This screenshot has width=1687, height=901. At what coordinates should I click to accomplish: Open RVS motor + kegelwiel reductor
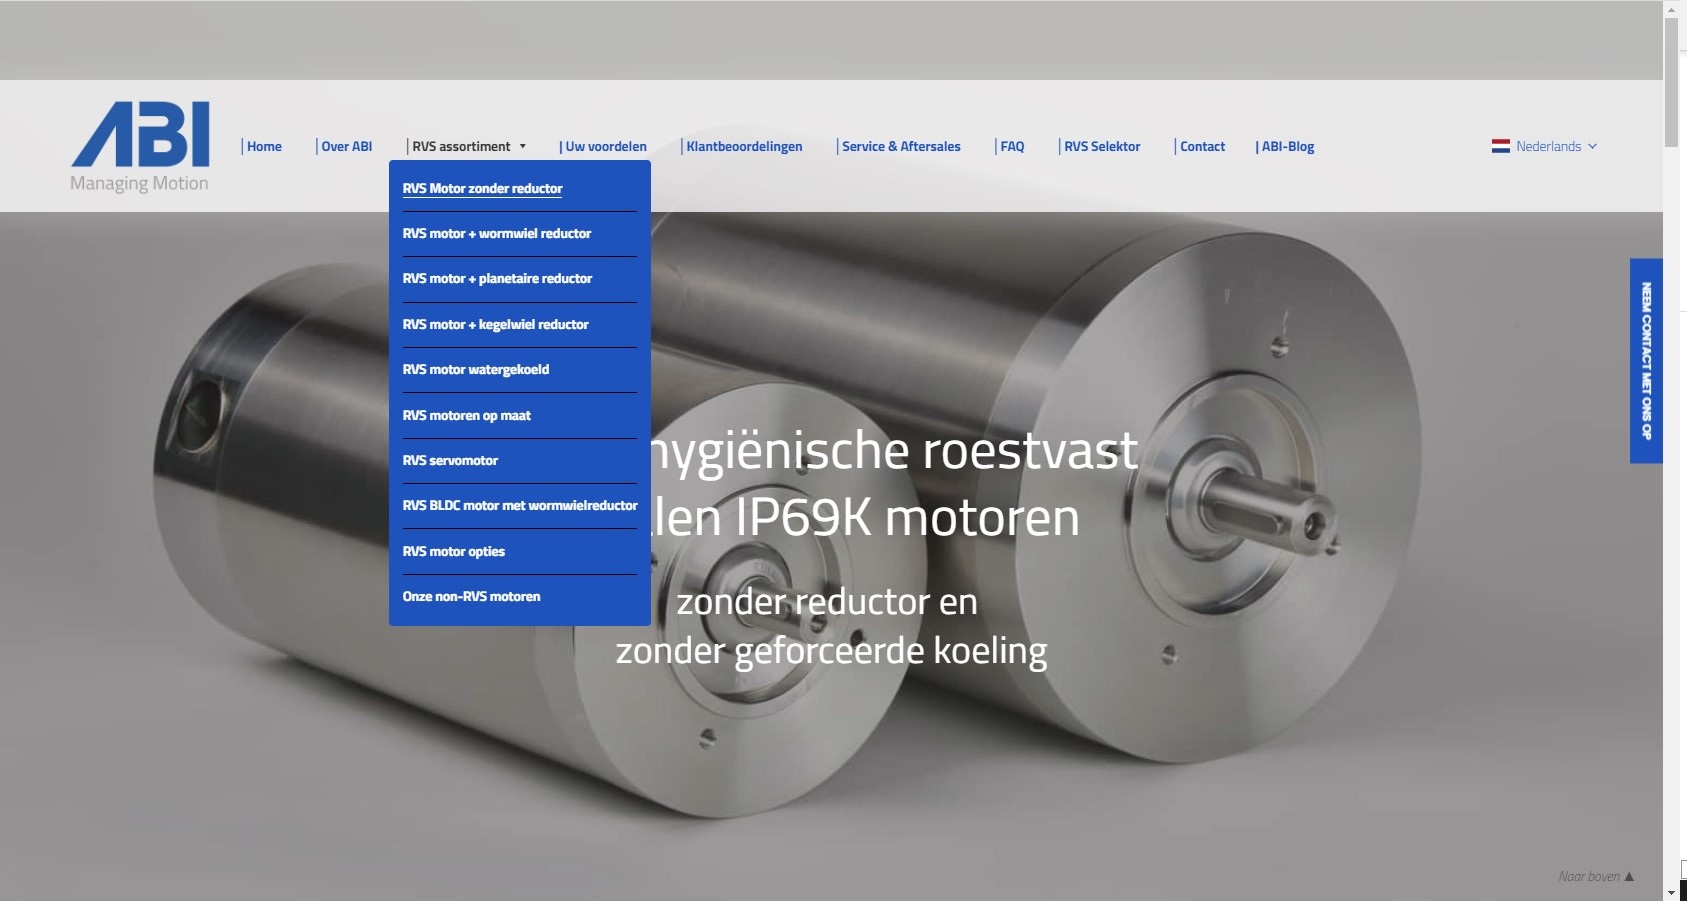pos(495,324)
